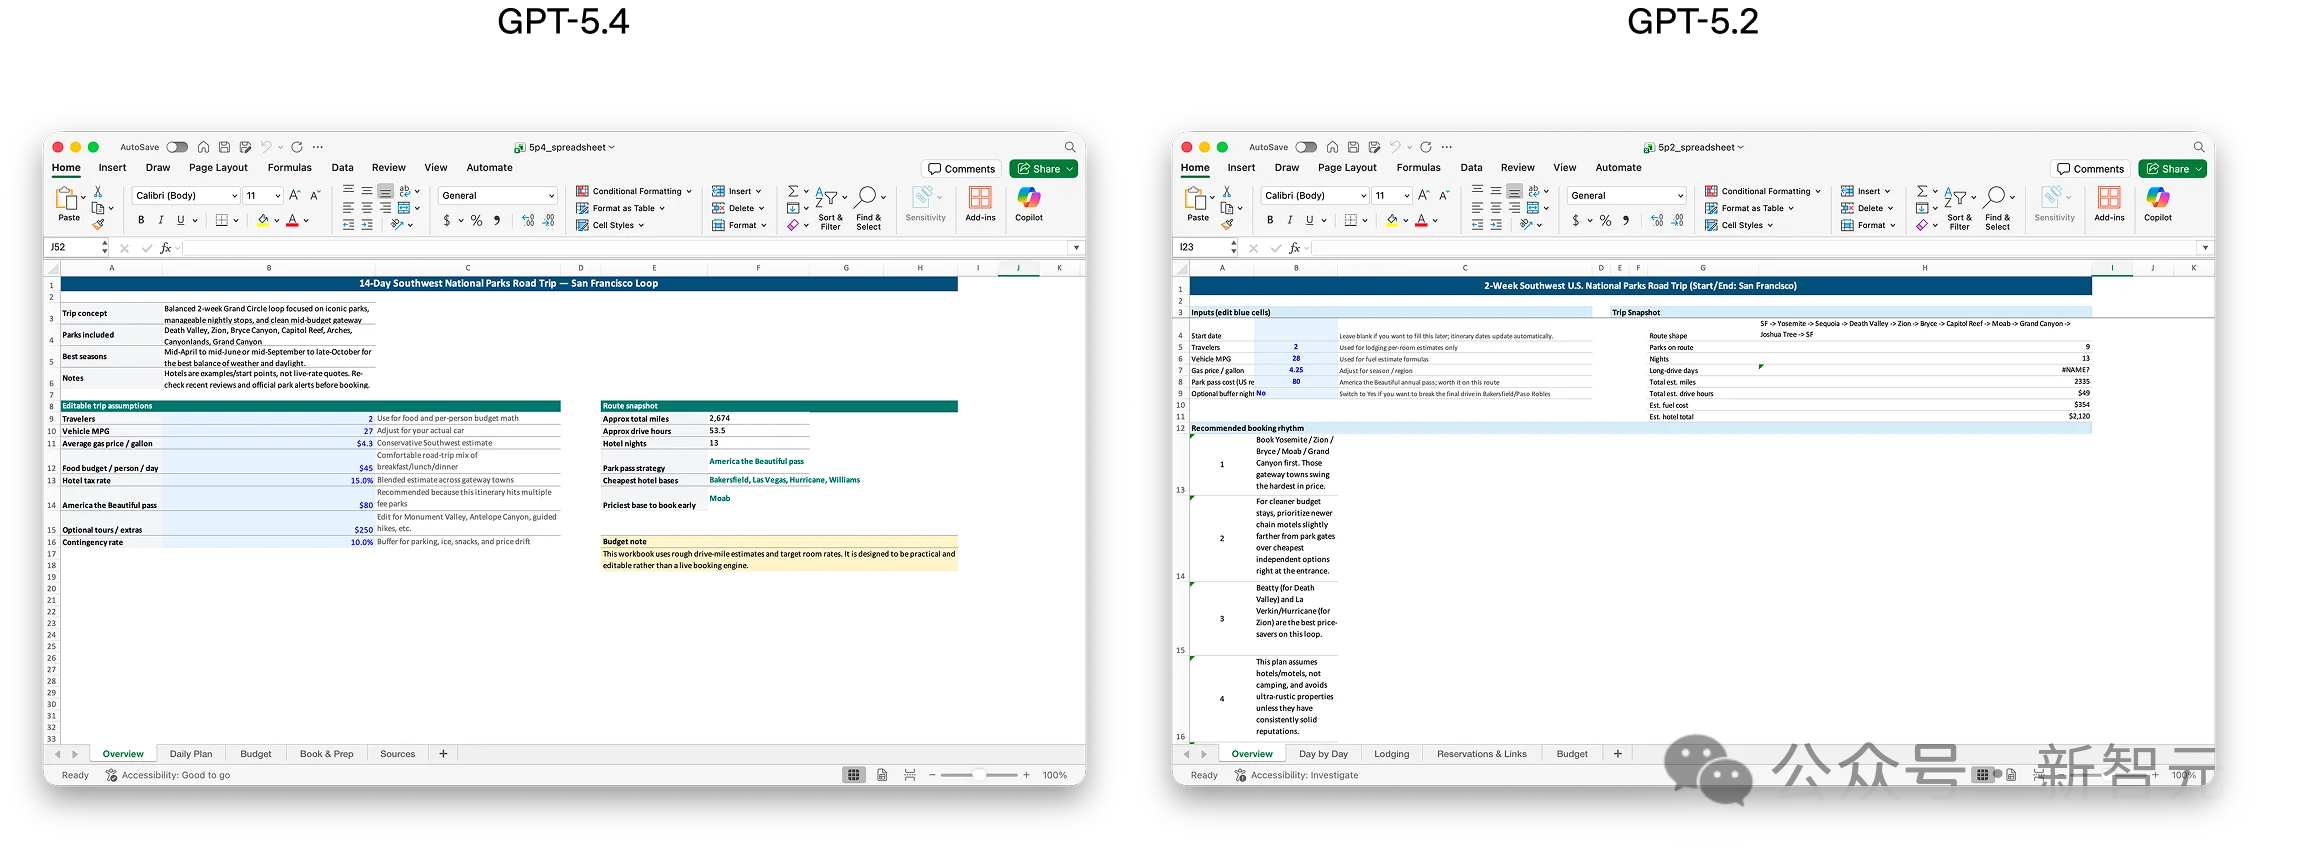This screenshot has height=865, width=2299.
Task: Click the Comments button in 5p2_spreadsheet window
Action: coord(2090,169)
